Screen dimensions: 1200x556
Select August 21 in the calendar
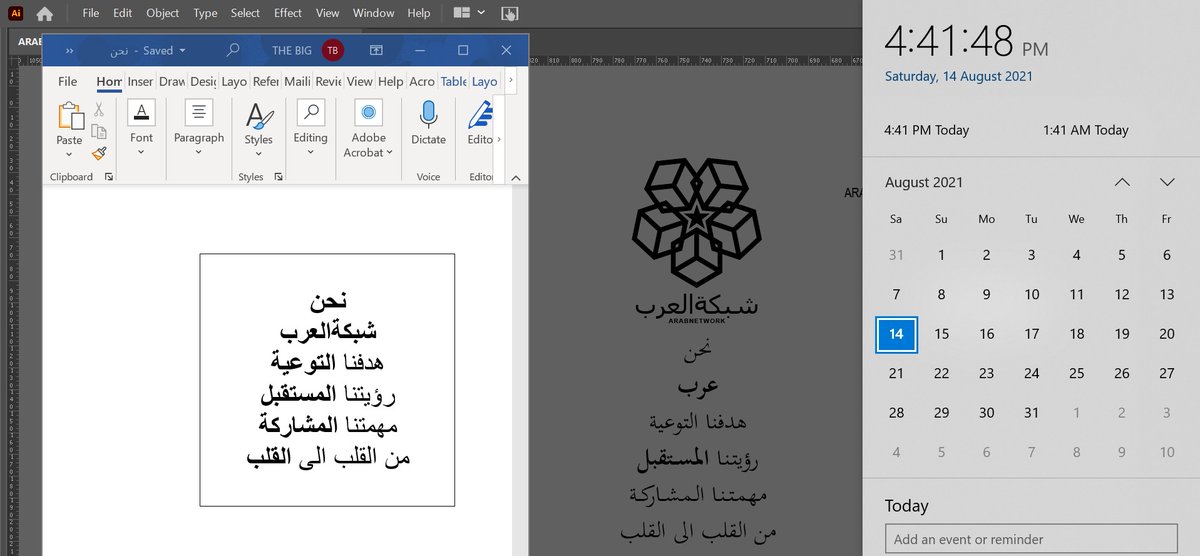[x=896, y=373]
